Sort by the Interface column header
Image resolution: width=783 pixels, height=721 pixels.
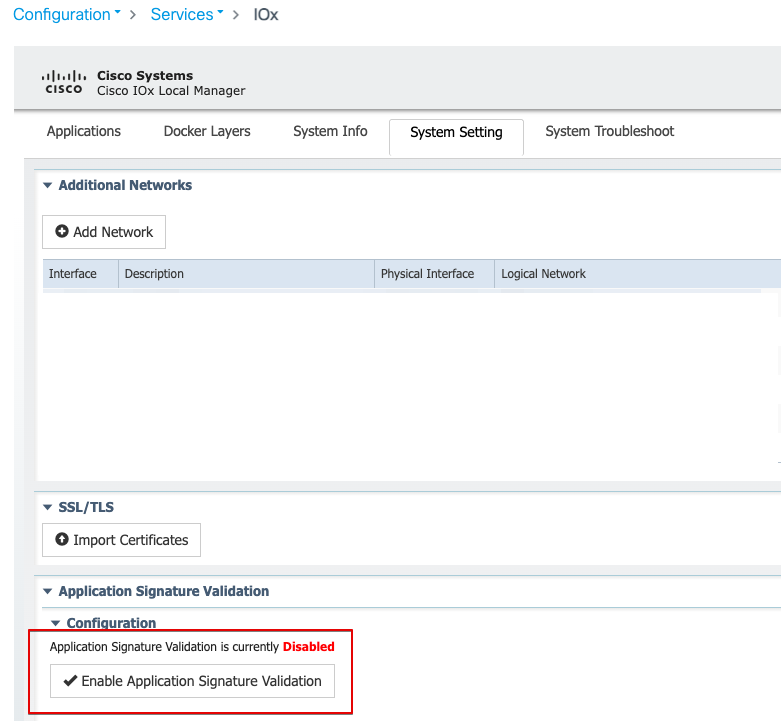[73, 274]
